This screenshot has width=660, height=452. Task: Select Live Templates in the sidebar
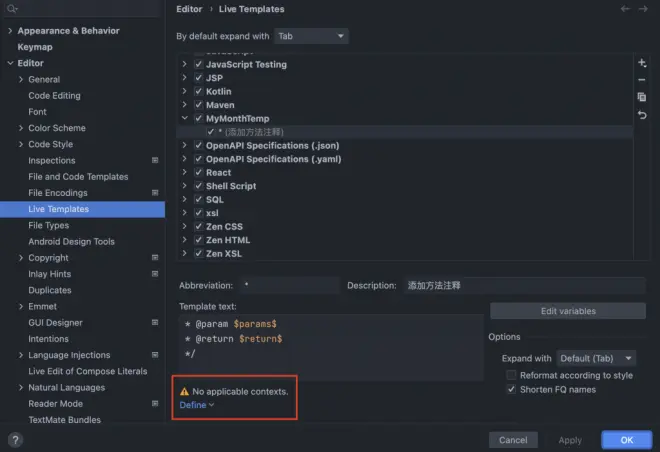[82, 209]
